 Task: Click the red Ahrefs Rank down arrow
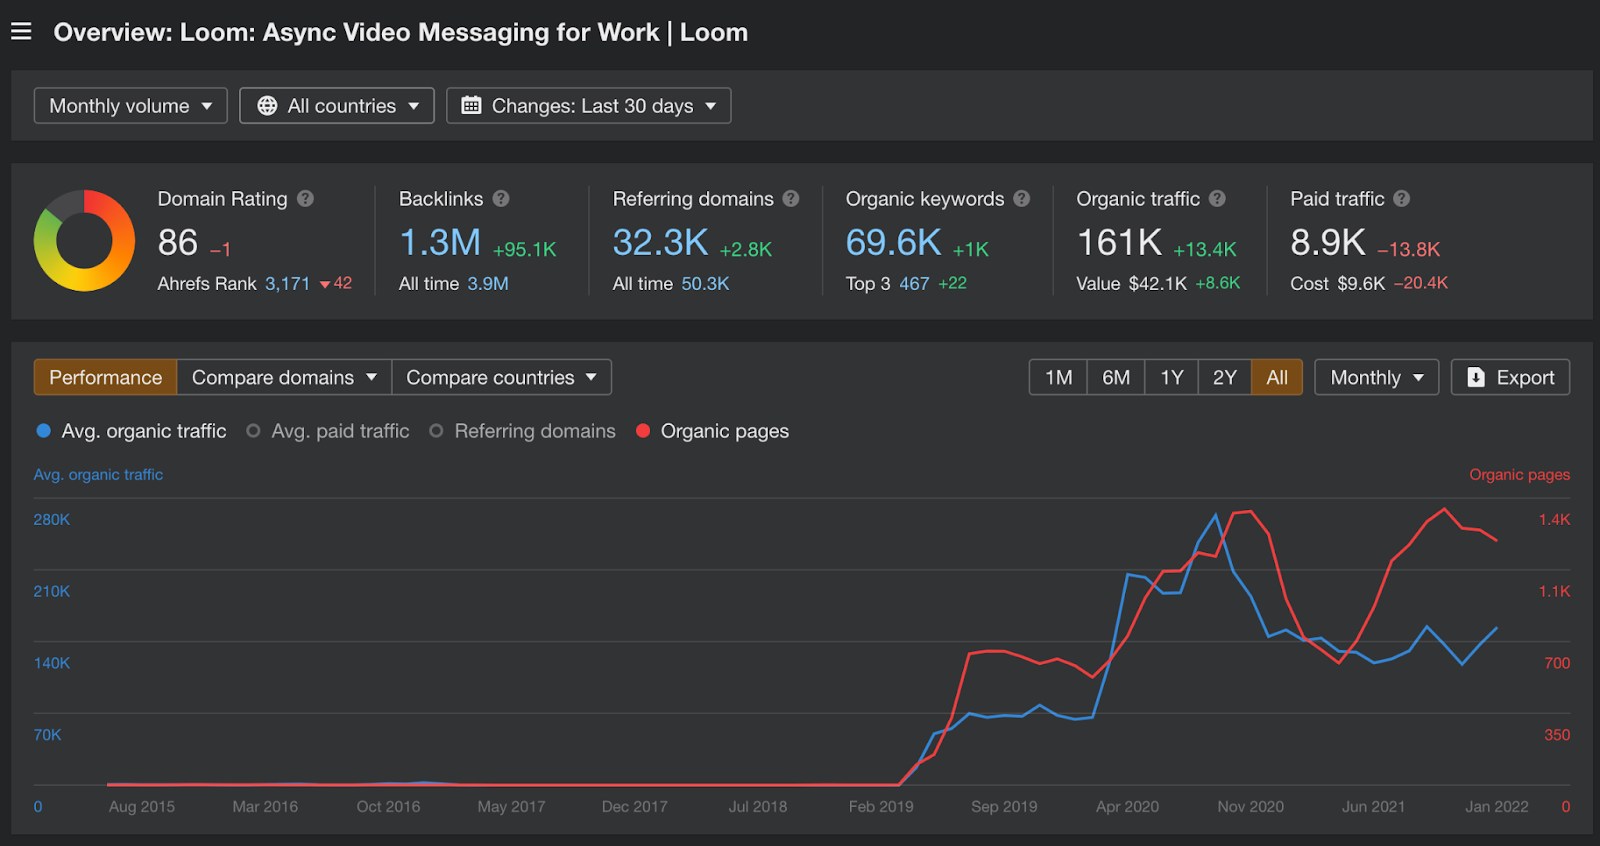point(325,285)
